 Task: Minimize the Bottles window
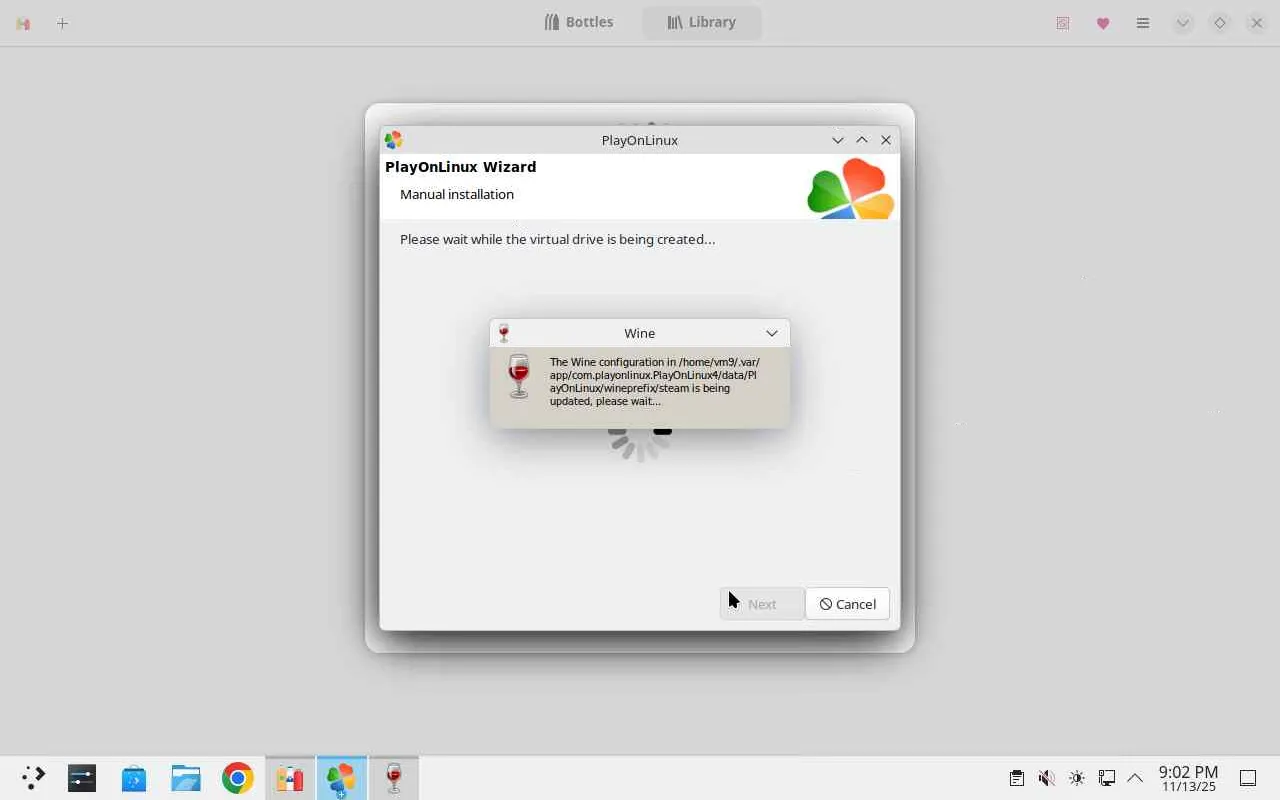click(x=1183, y=23)
